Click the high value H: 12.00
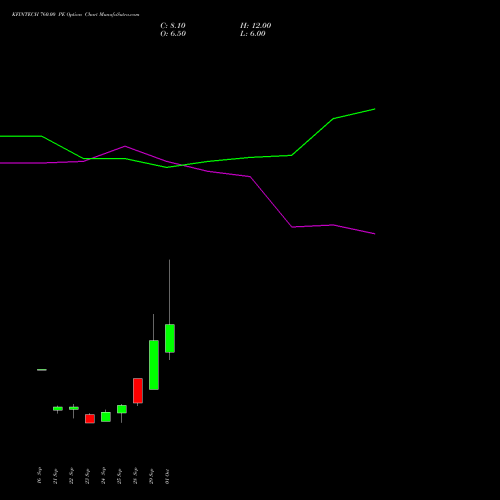This screenshot has width=500, height=500. pyautogui.click(x=255, y=26)
